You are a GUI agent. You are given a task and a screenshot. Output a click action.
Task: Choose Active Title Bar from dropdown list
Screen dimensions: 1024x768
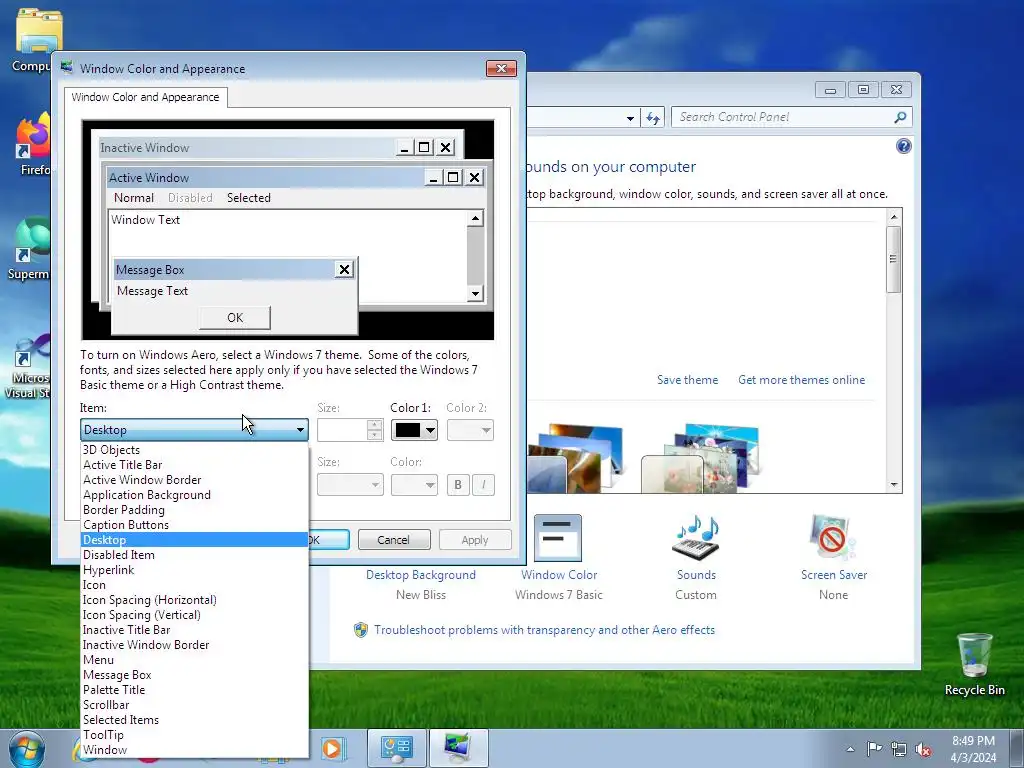(x=194, y=465)
